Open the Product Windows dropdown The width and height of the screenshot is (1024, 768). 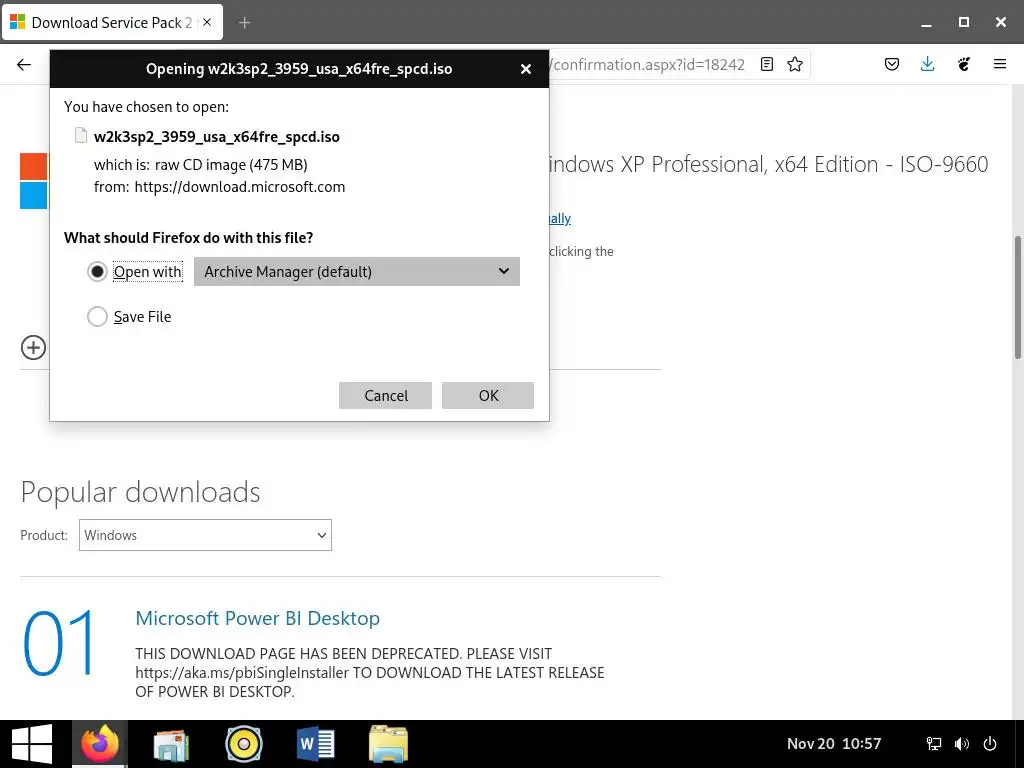[x=205, y=535]
